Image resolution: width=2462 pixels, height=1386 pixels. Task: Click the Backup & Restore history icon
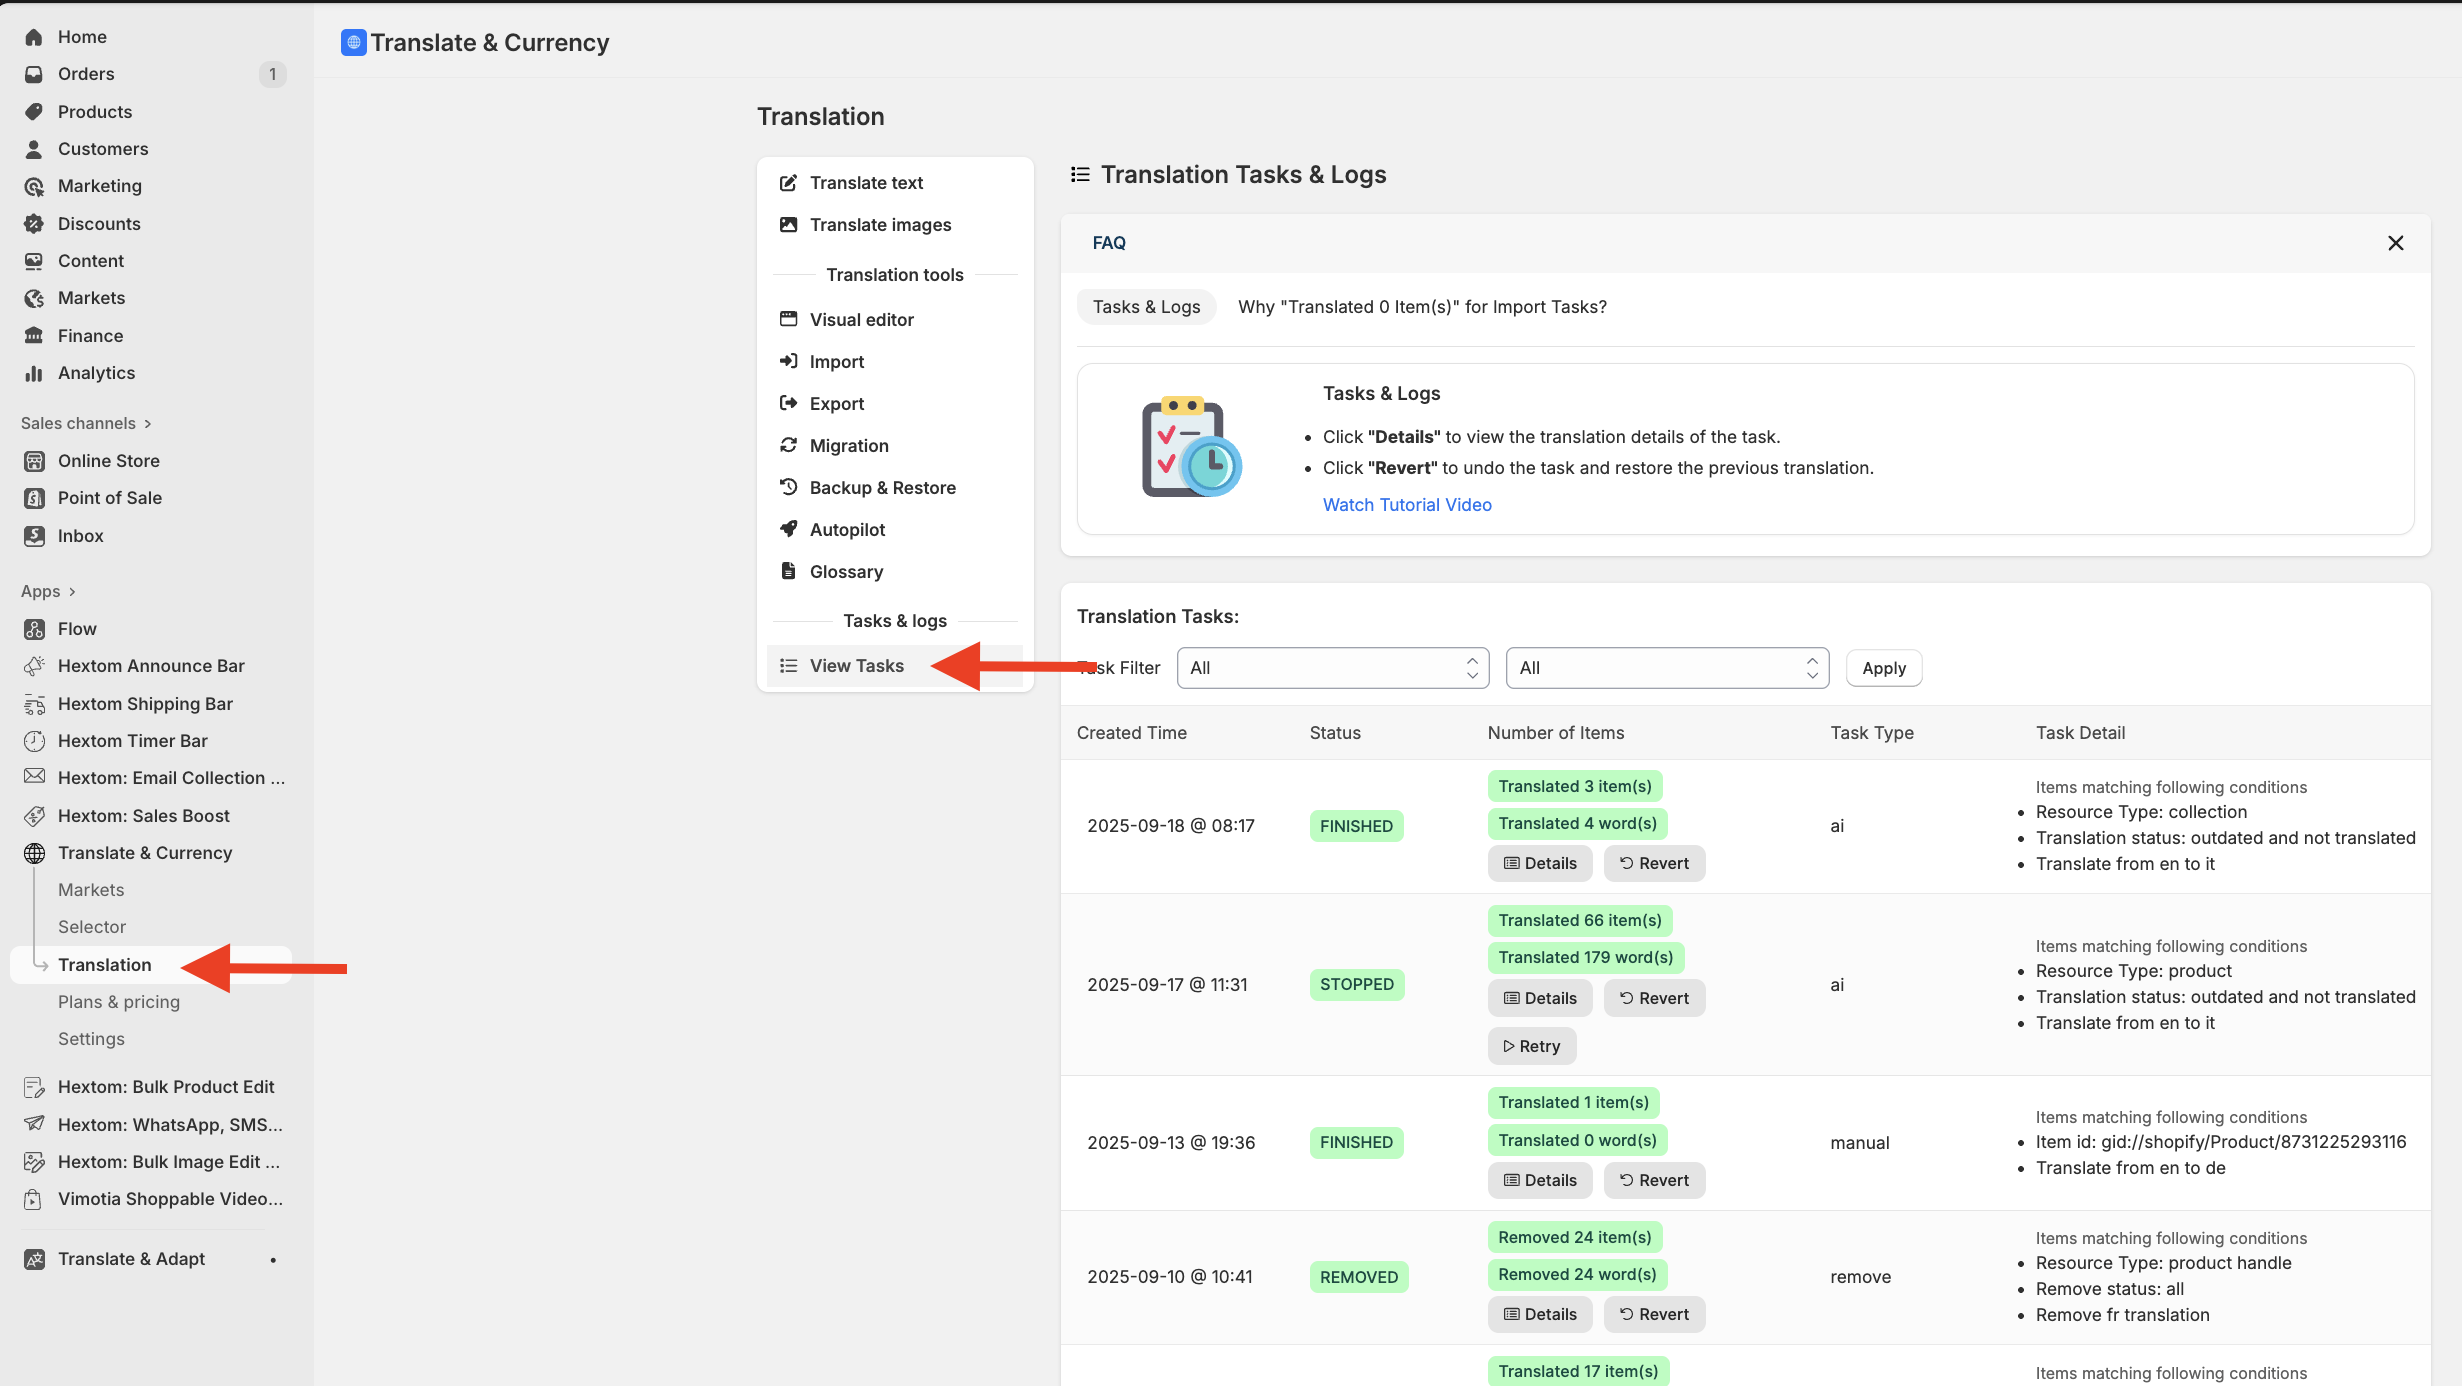[788, 487]
